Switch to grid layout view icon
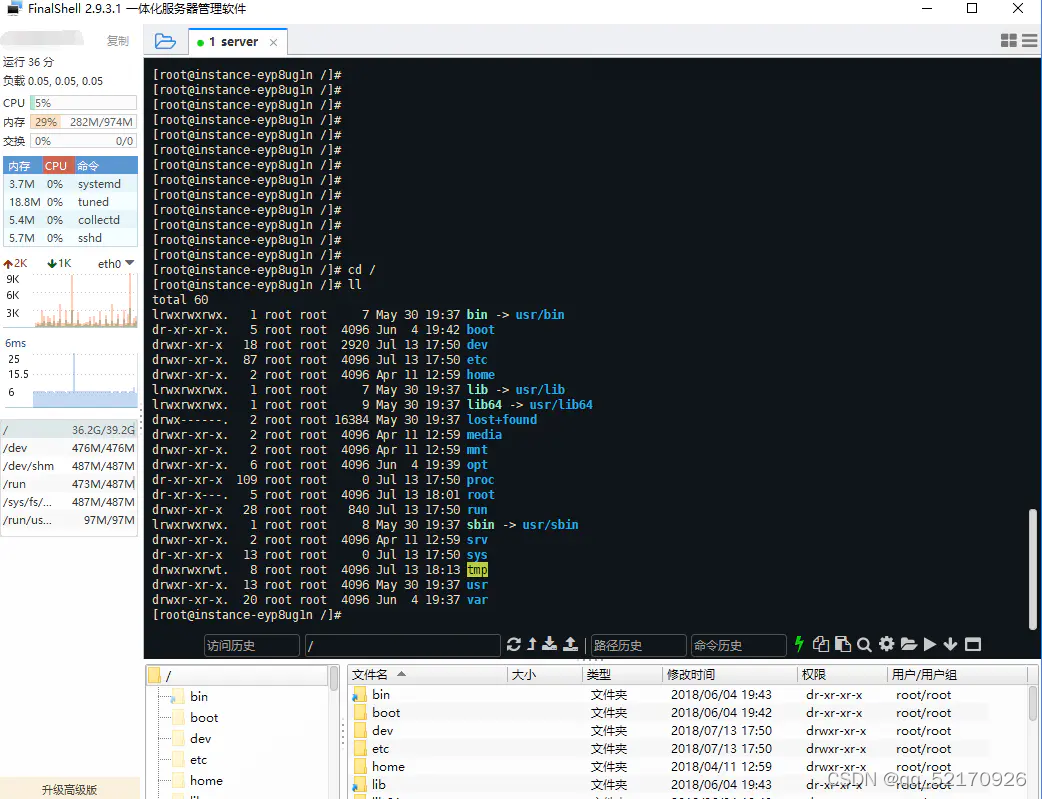 pos(1009,41)
